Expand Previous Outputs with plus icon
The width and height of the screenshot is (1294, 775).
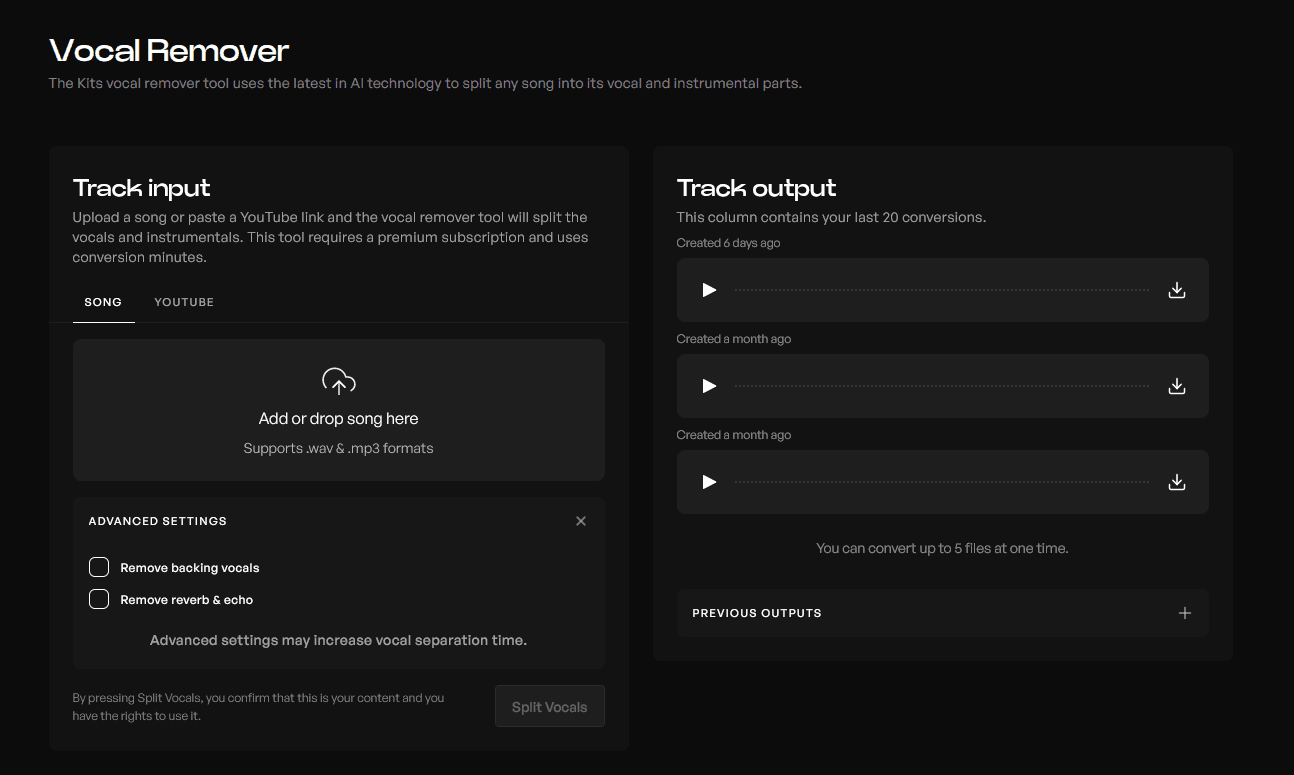pos(1185,613)
